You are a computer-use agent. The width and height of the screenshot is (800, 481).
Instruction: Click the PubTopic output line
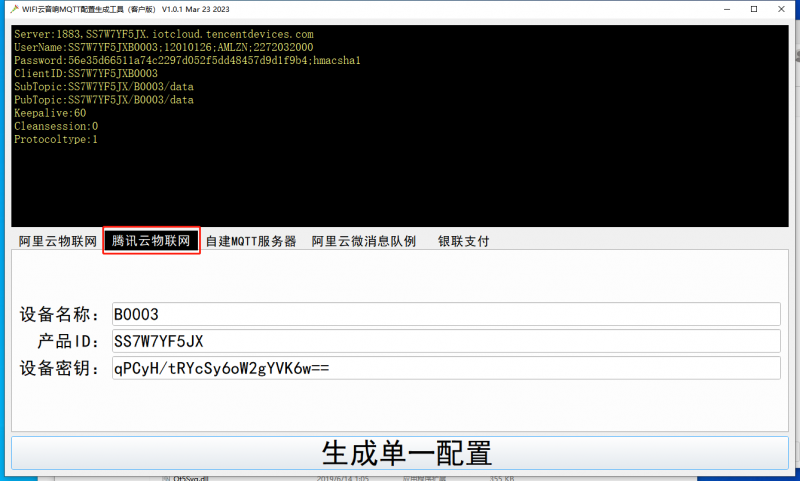[x=104, y=100]
